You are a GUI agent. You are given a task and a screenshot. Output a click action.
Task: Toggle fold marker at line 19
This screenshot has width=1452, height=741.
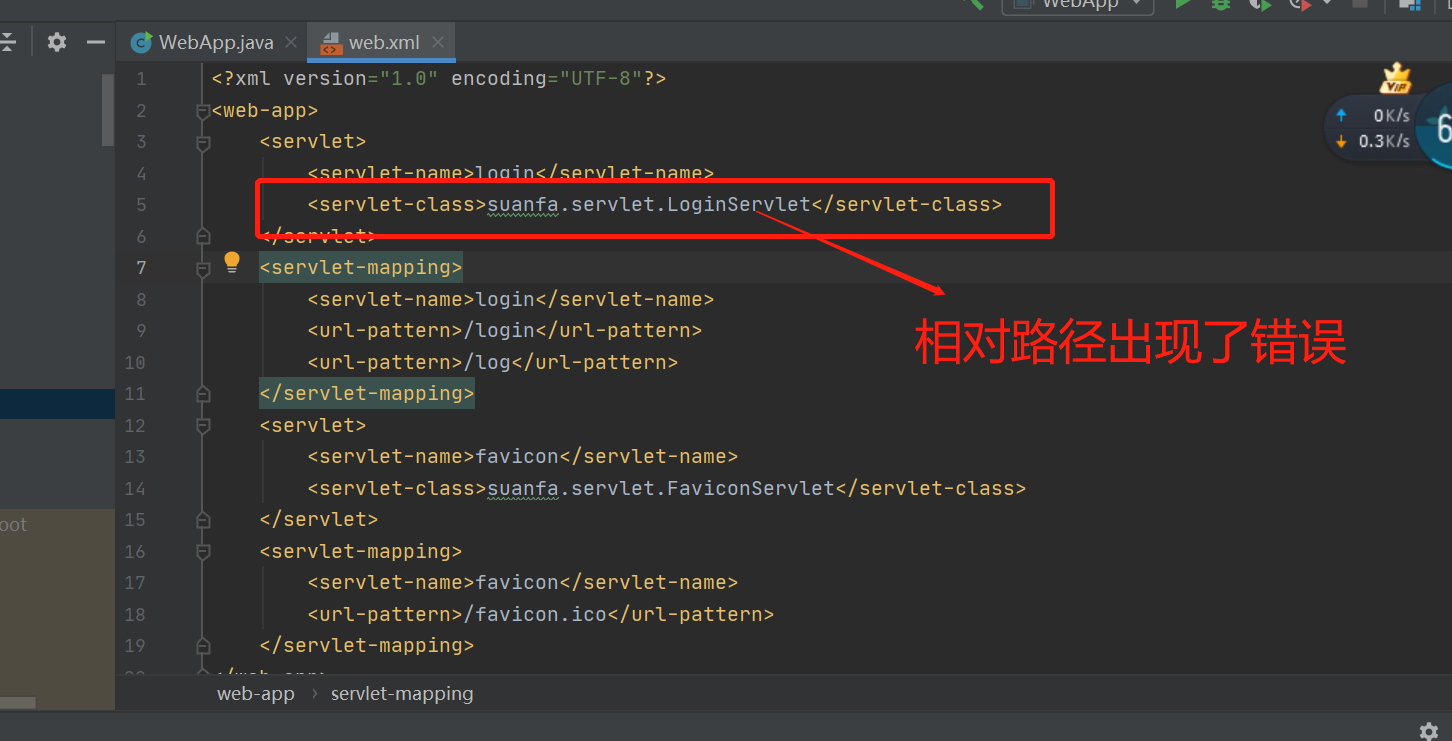coord(204,645)
